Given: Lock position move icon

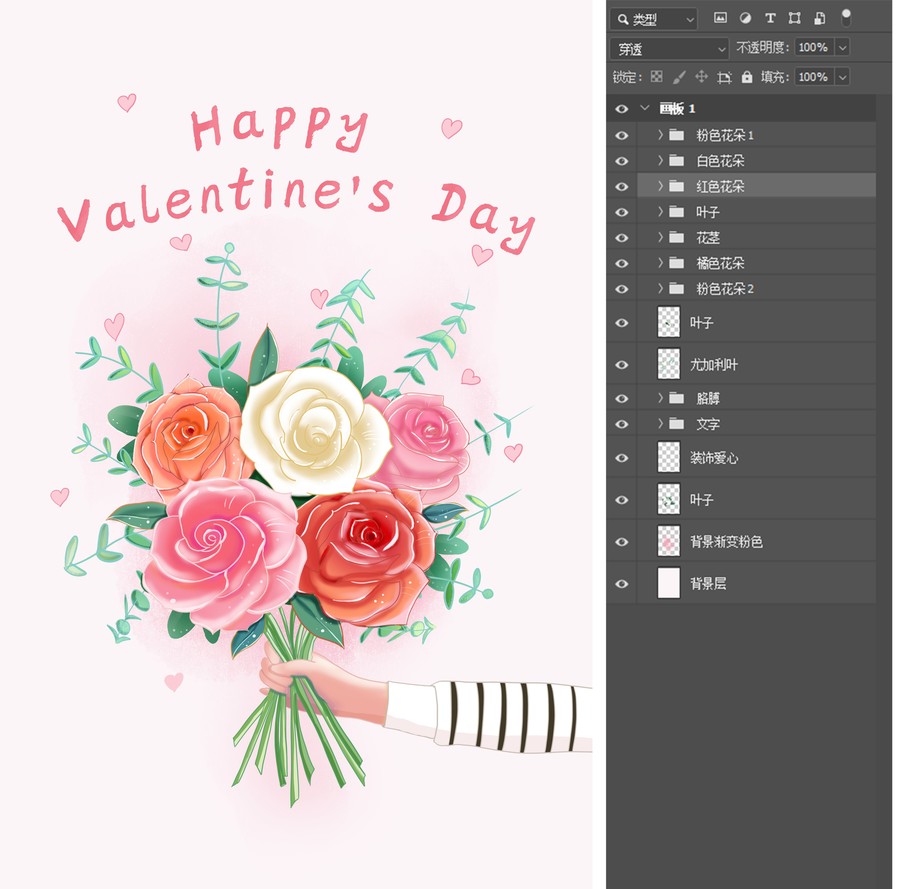Looking at the screenshot, I should click(701, 77).
